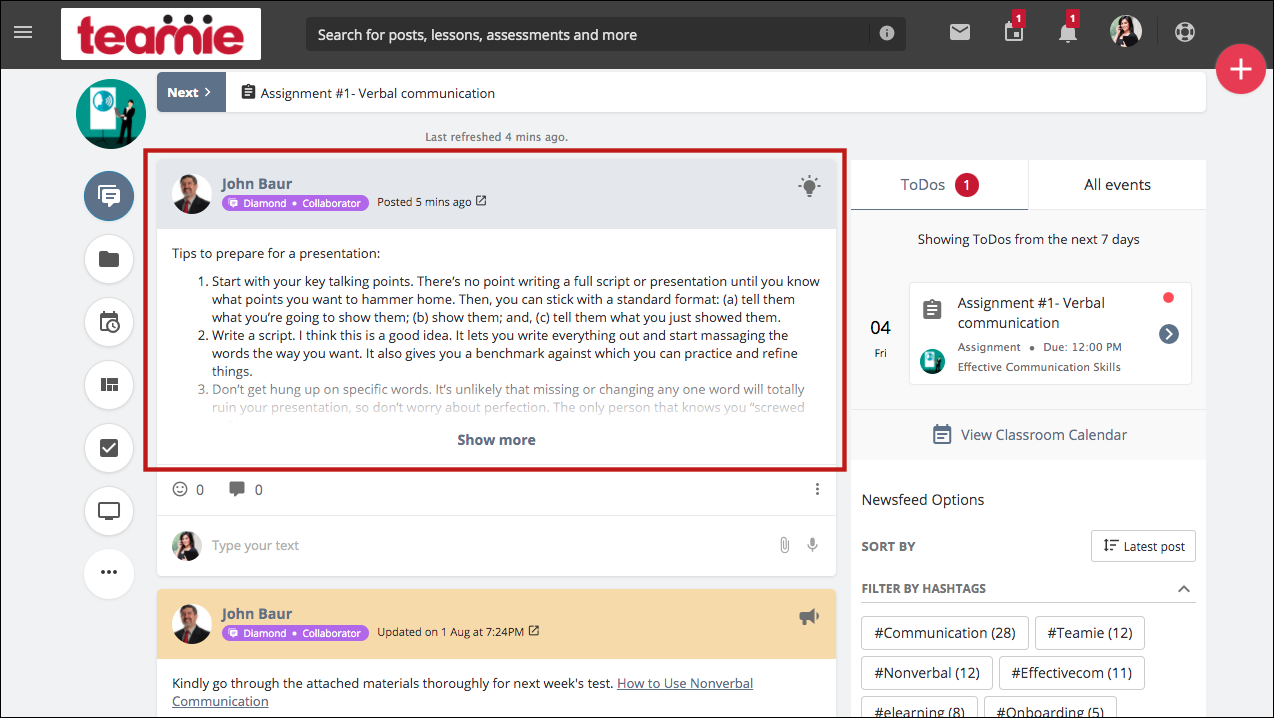
Task: Open the checkbox tasks sidebar icon
Action: 109,448
